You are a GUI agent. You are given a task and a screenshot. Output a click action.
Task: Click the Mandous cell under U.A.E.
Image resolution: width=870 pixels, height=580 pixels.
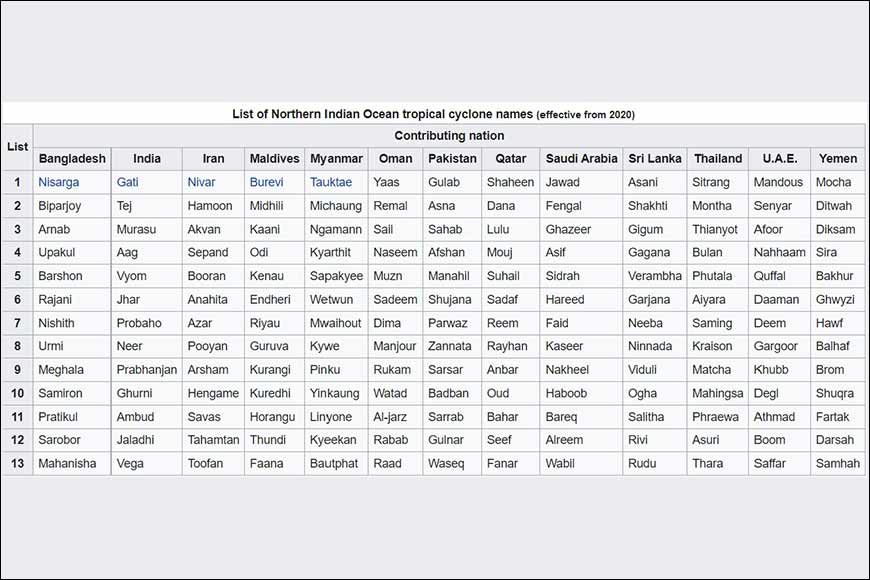click(x=778, y=182)
